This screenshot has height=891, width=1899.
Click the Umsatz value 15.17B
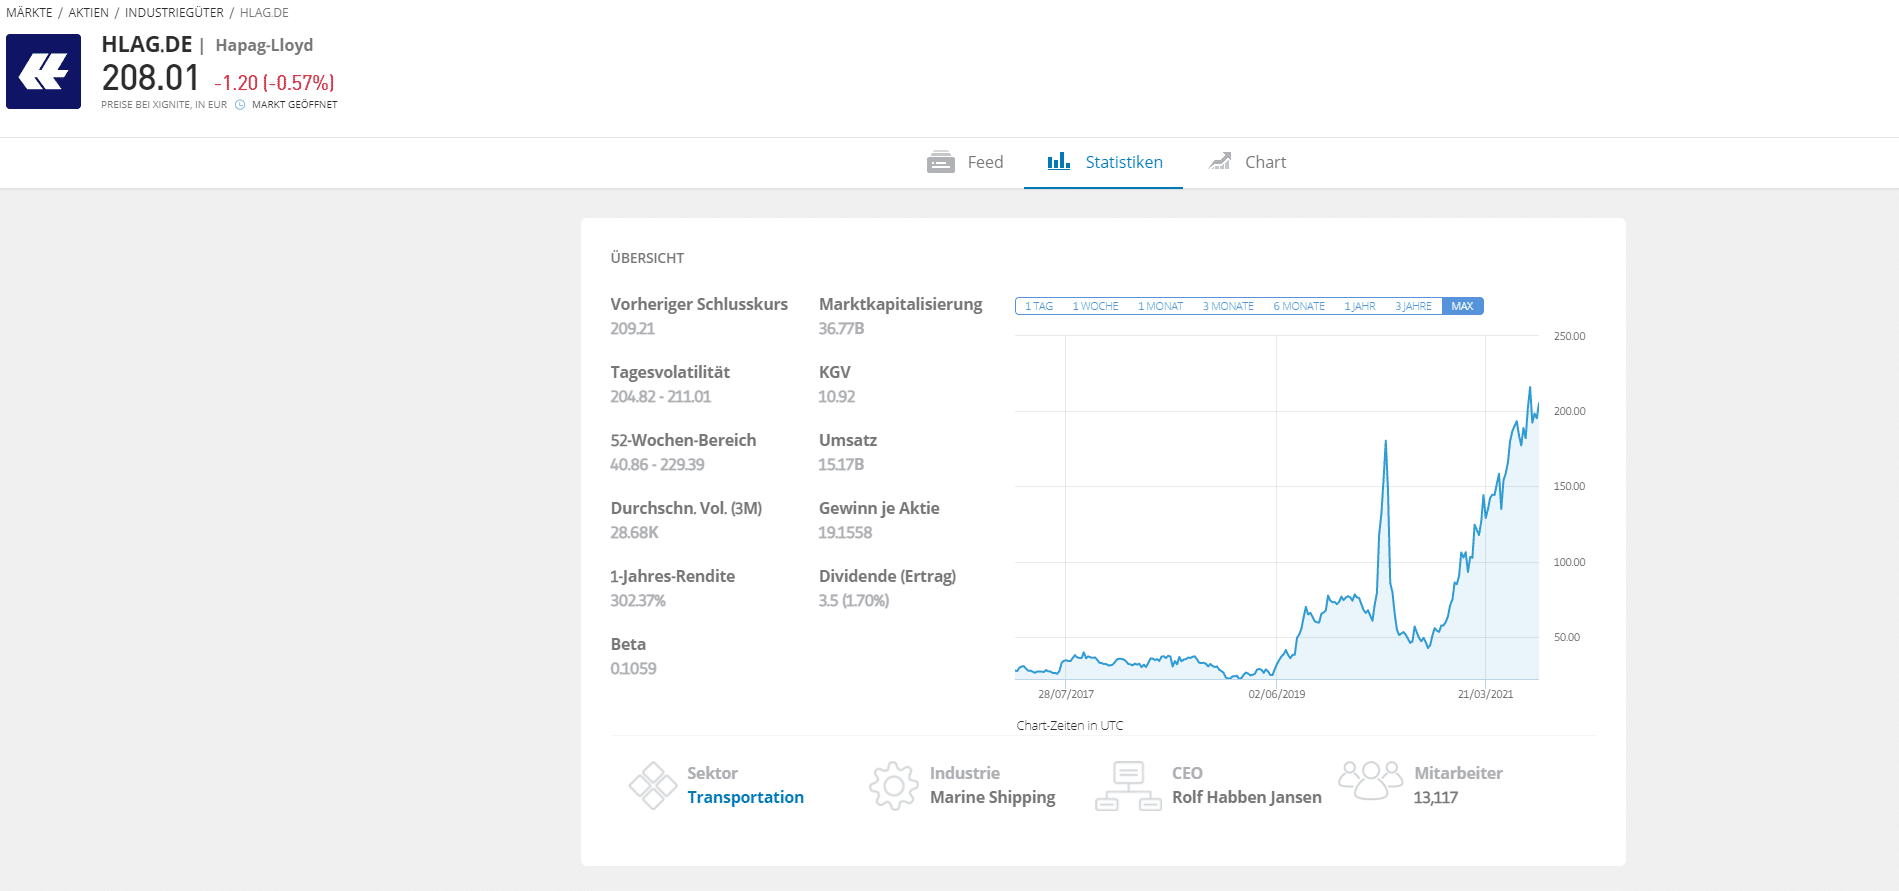[841, 464]
